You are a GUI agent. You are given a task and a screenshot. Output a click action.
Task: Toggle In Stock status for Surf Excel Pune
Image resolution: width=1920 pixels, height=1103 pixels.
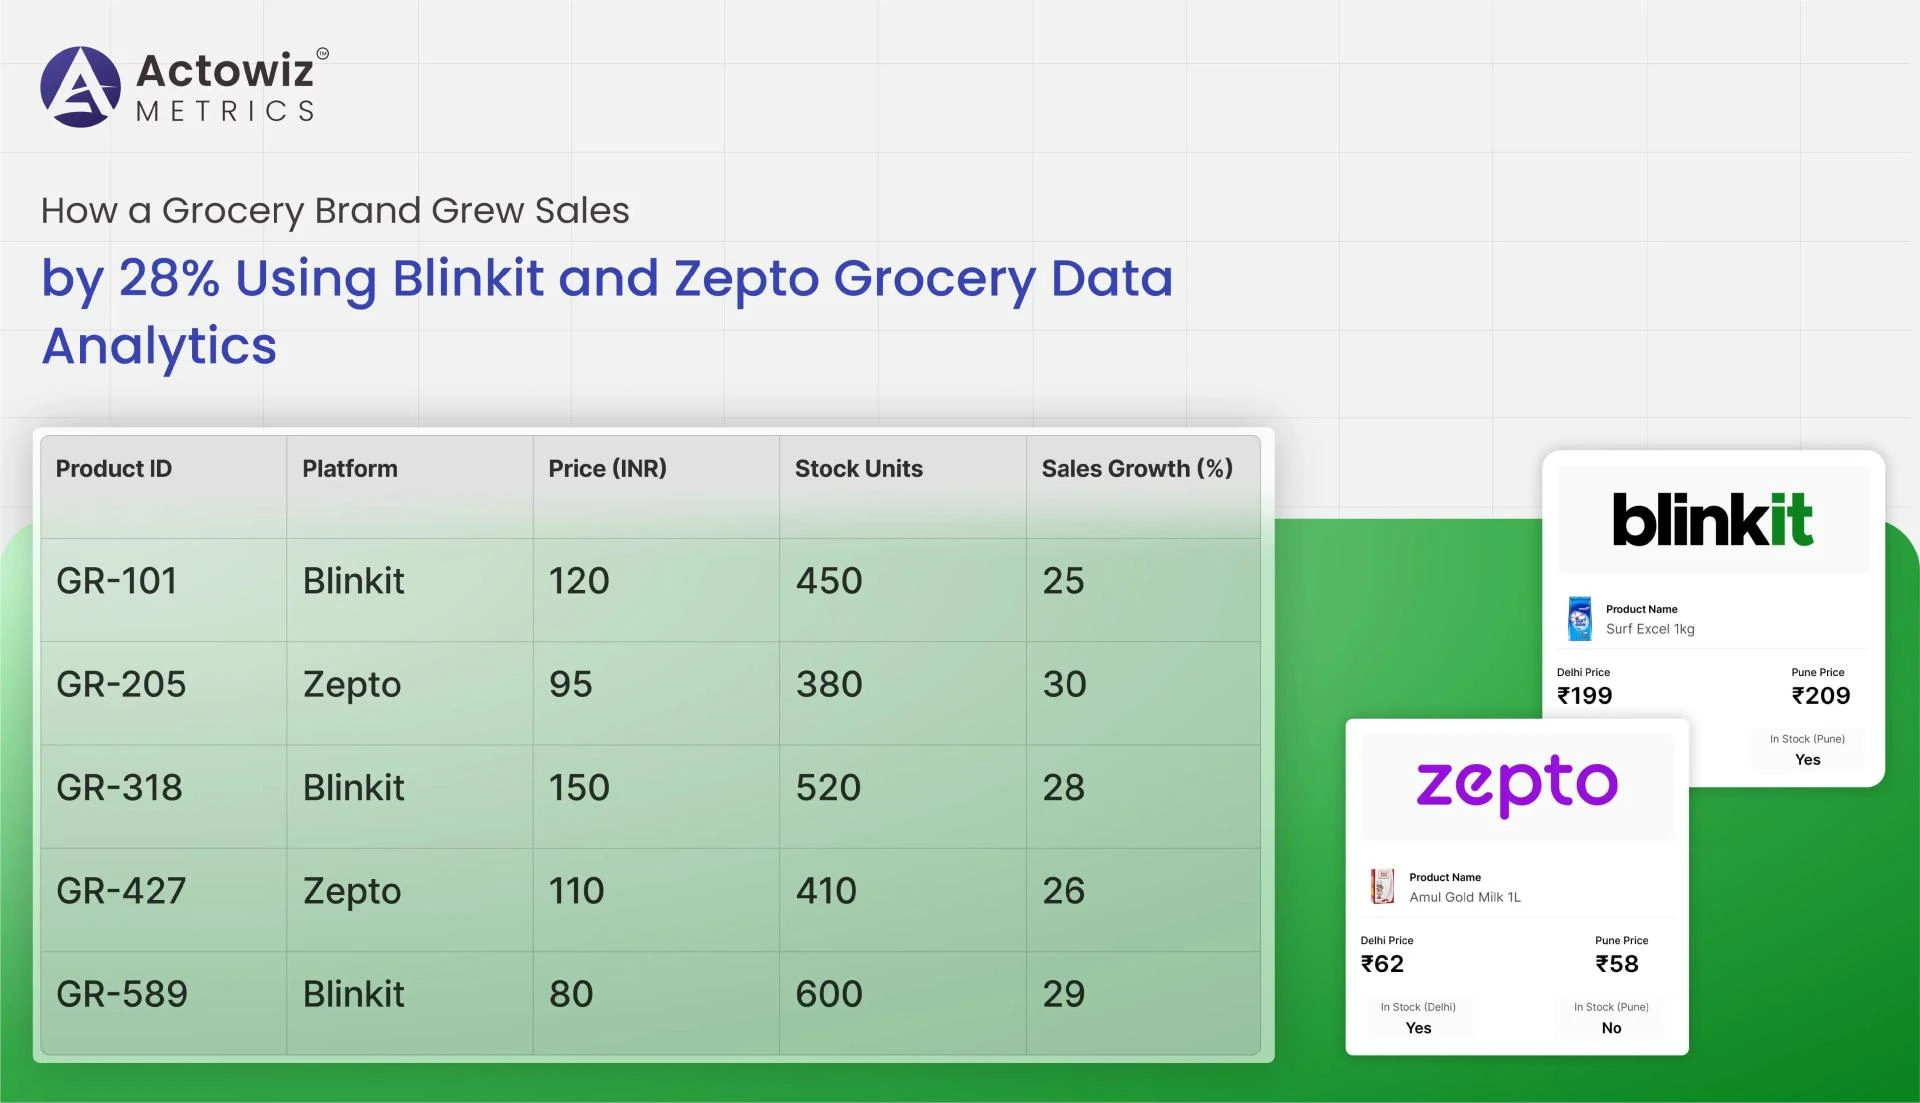click(x=1806, y=750)
